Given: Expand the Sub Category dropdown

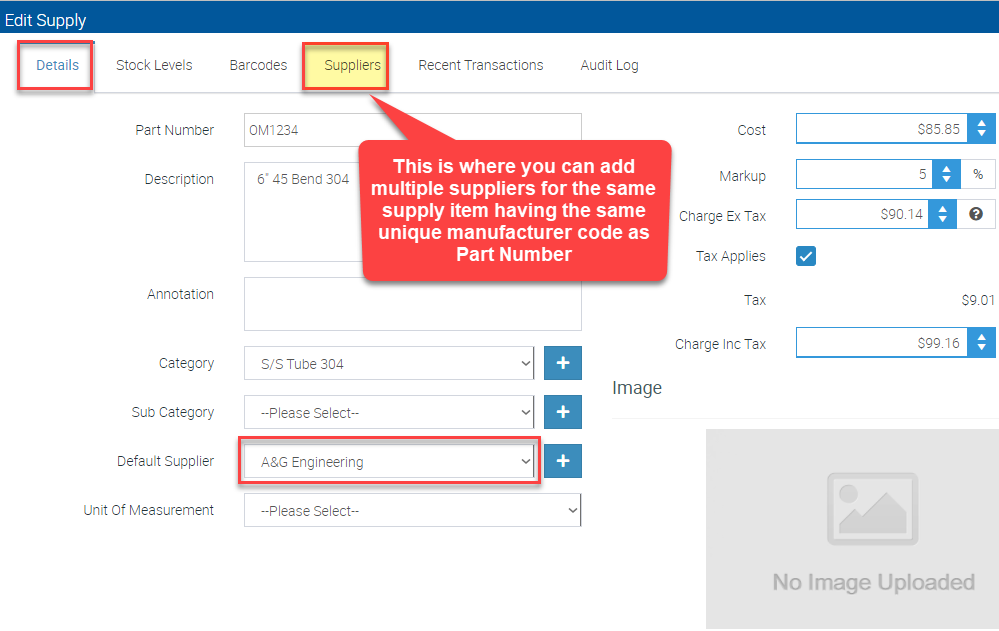Looking at the screenshot, I should tap(389, 412).
